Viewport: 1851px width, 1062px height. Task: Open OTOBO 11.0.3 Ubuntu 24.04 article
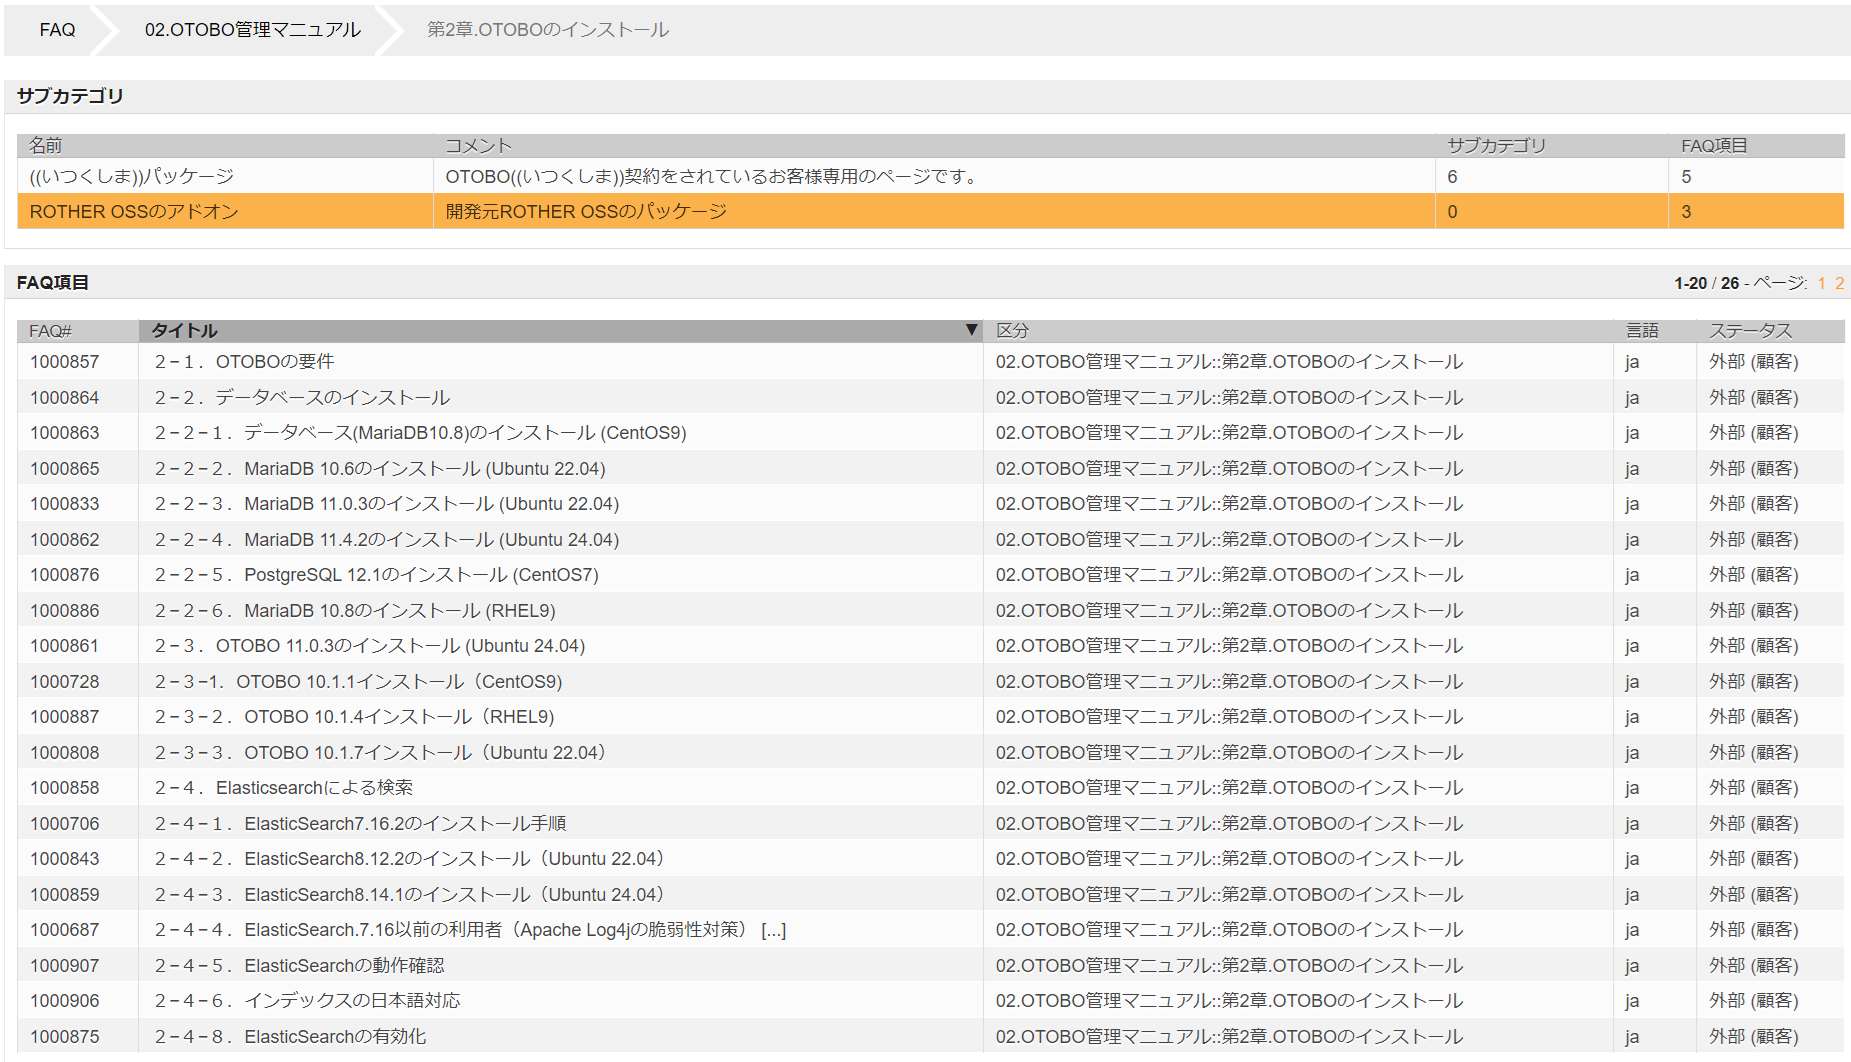370,646
